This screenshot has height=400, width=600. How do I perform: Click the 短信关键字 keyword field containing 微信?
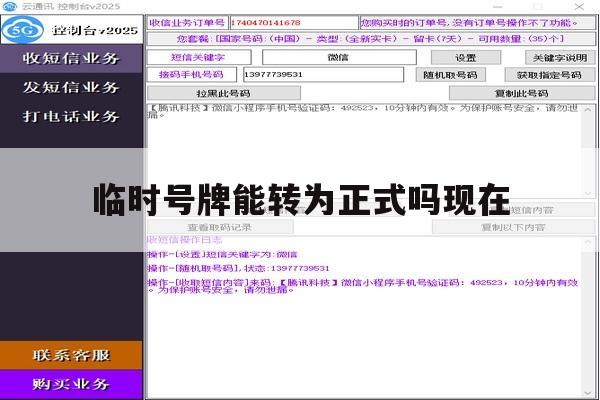(x=339, y=57)
